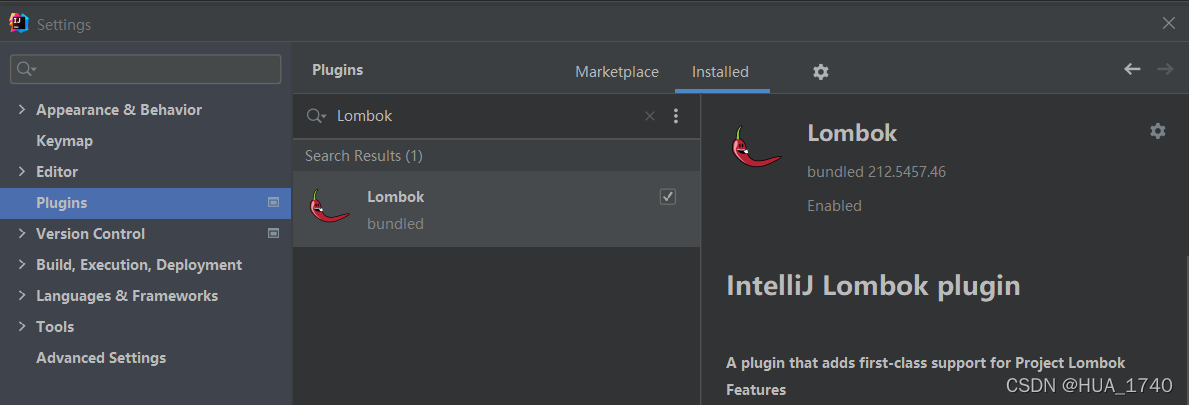This screenshot has width=1189, height=405.
Task: Open plugin search options three-dot menu
Action: (x=676, y=116)
